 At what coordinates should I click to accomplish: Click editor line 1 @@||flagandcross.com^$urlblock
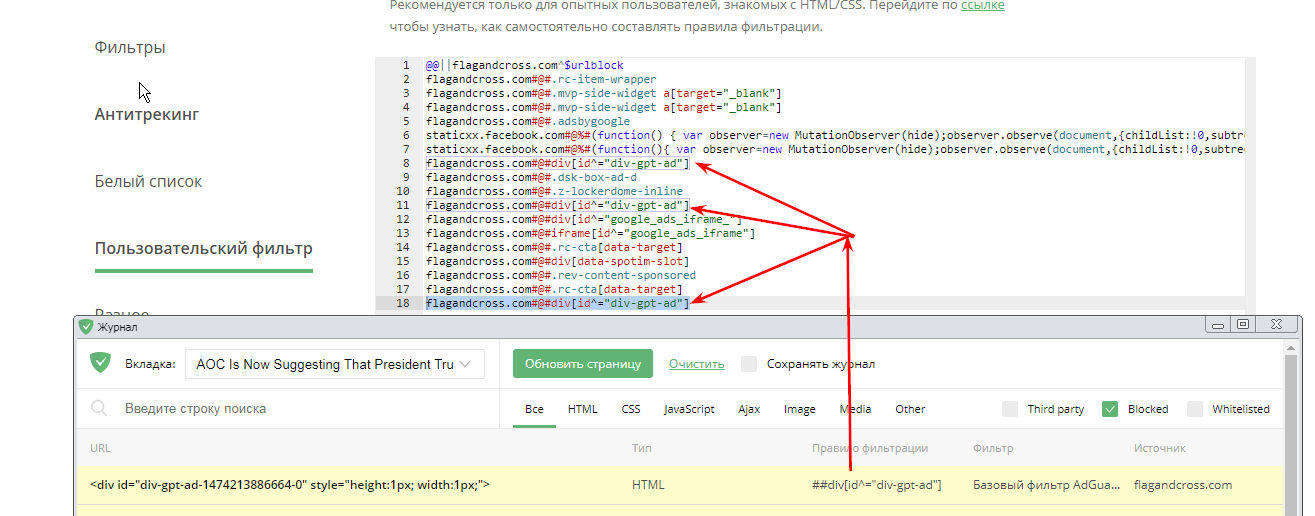coord(524,65)
